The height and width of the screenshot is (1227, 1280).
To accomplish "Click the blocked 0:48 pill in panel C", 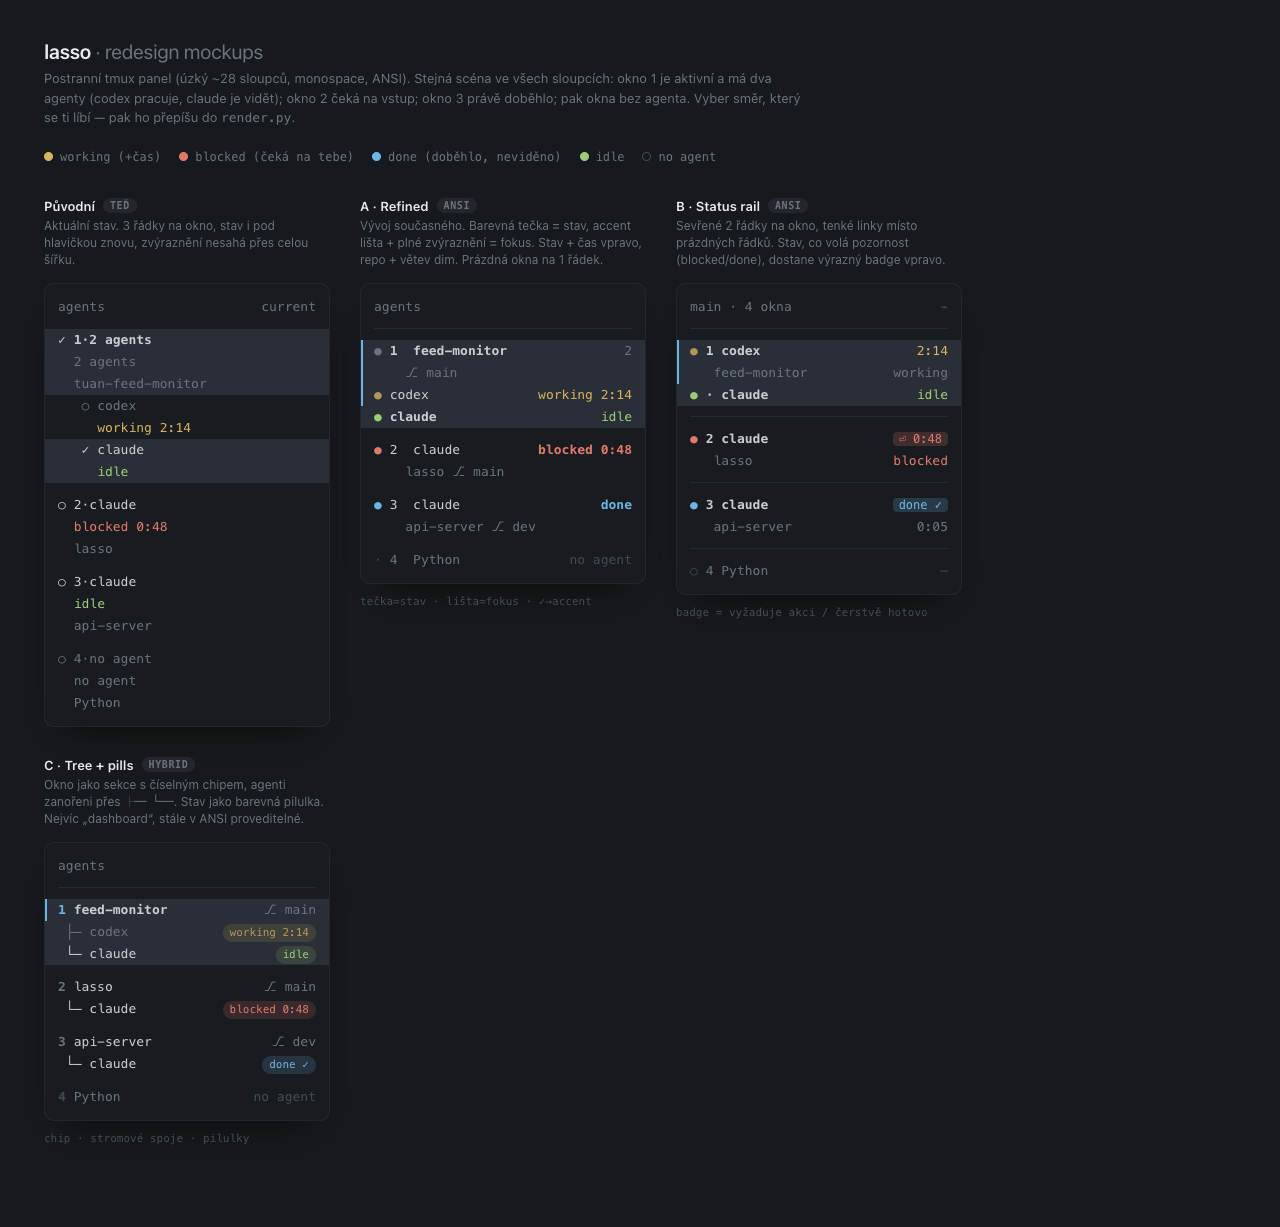I will click(x=269, y=1009).
